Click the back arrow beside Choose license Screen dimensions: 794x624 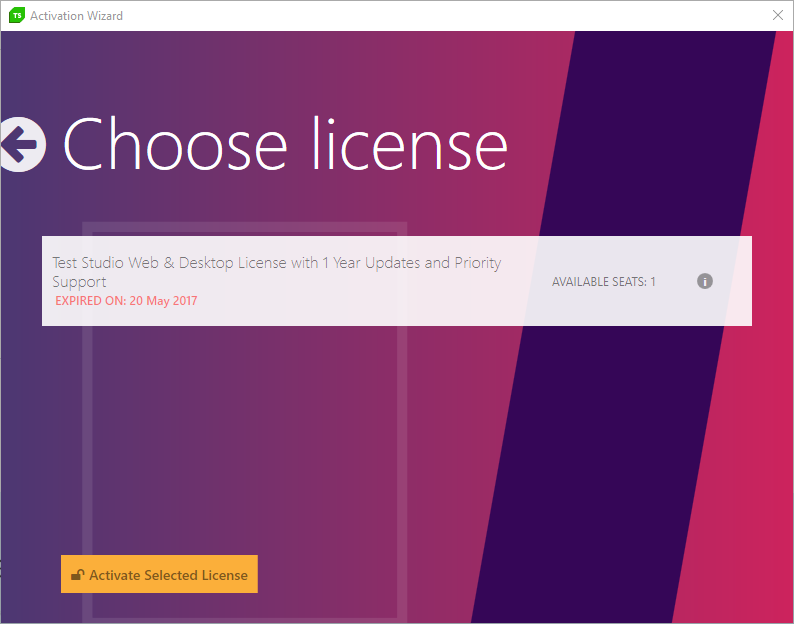pyautogui.click(x=22, y=144)
